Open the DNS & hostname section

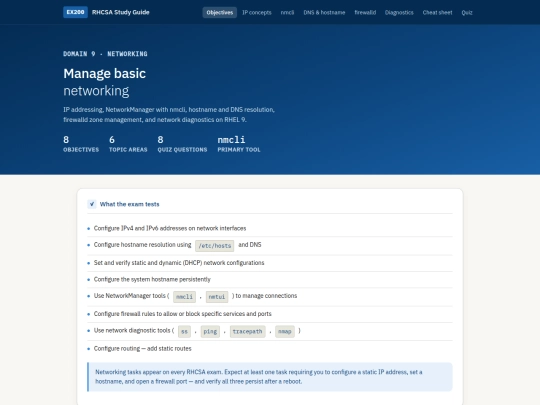tap(324, 12)
